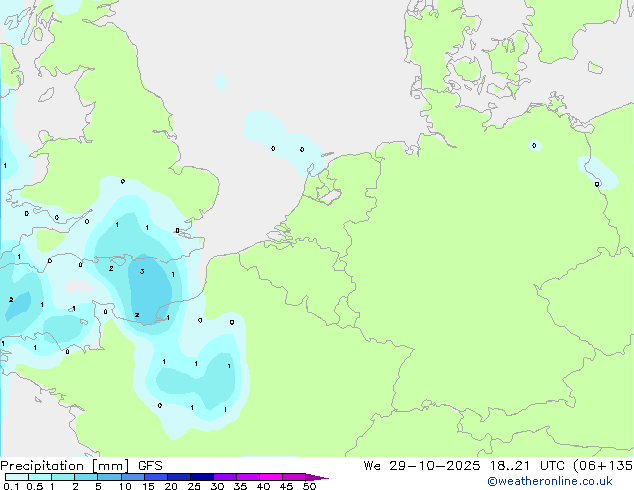Click the legend value "5"
Image resolution: width=634 pixels, height=490 pixels.
(98, 486)
